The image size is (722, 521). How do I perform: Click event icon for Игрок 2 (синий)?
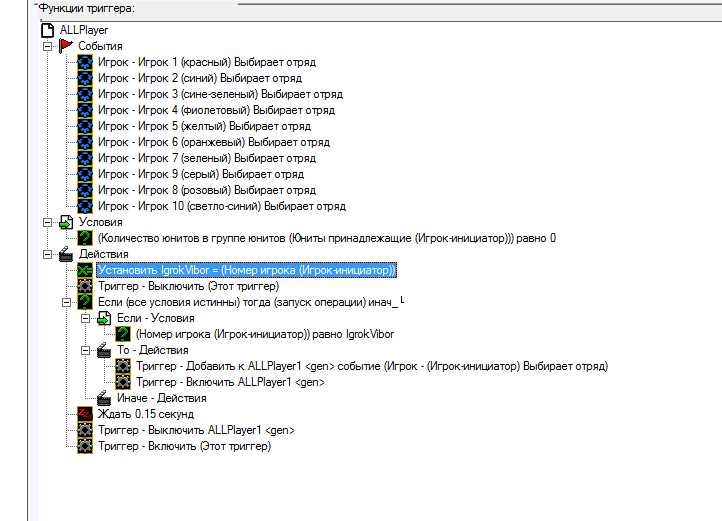(85, 78)
